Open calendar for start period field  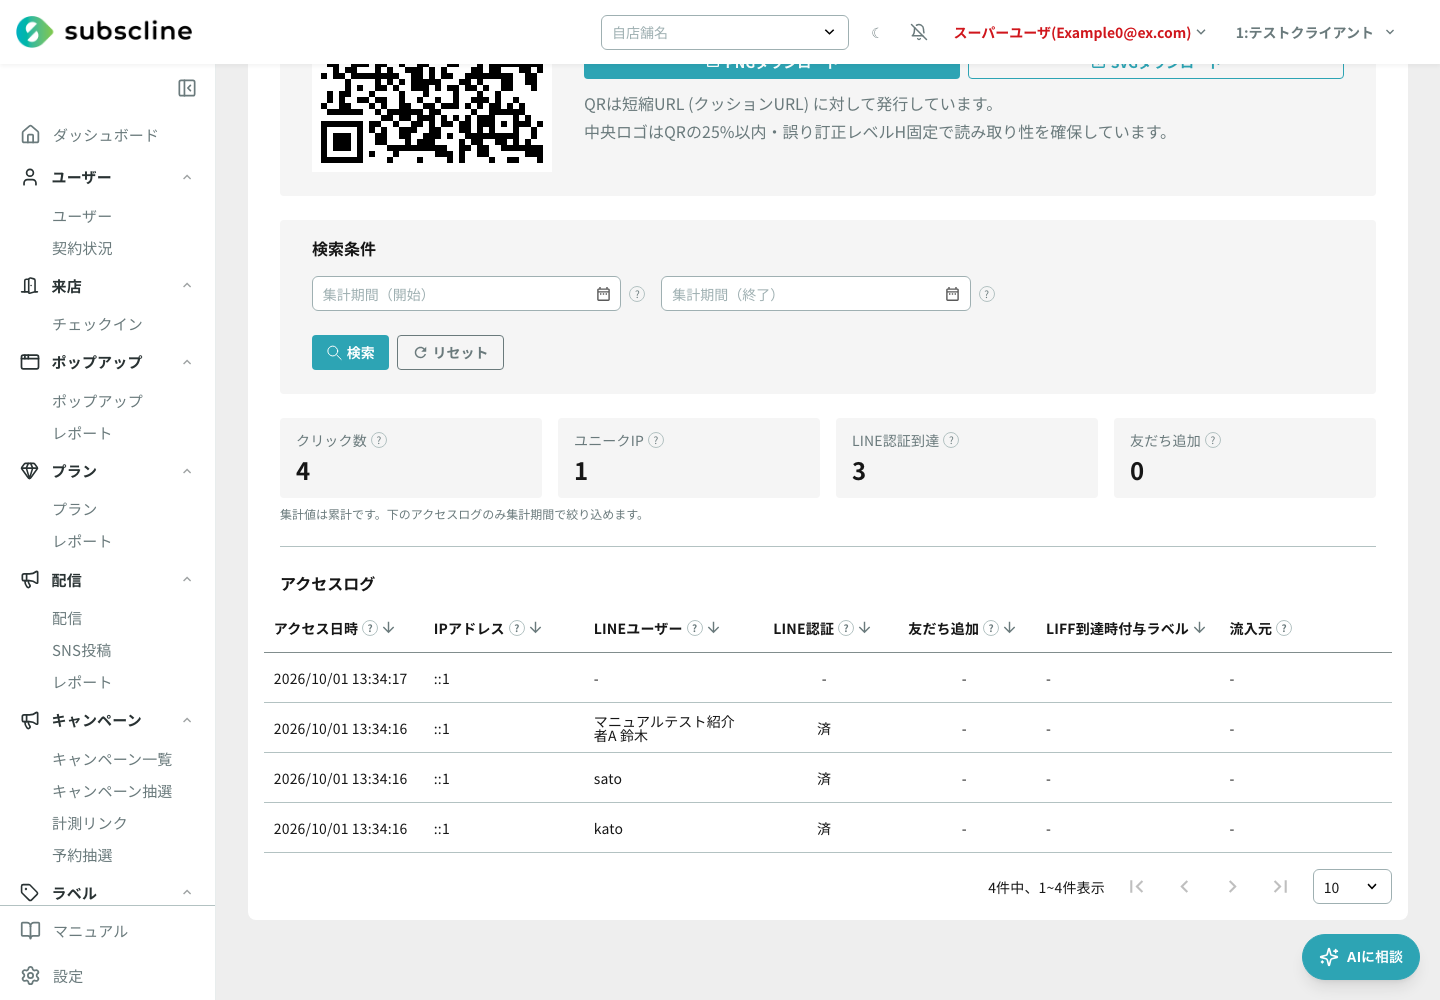603,294
